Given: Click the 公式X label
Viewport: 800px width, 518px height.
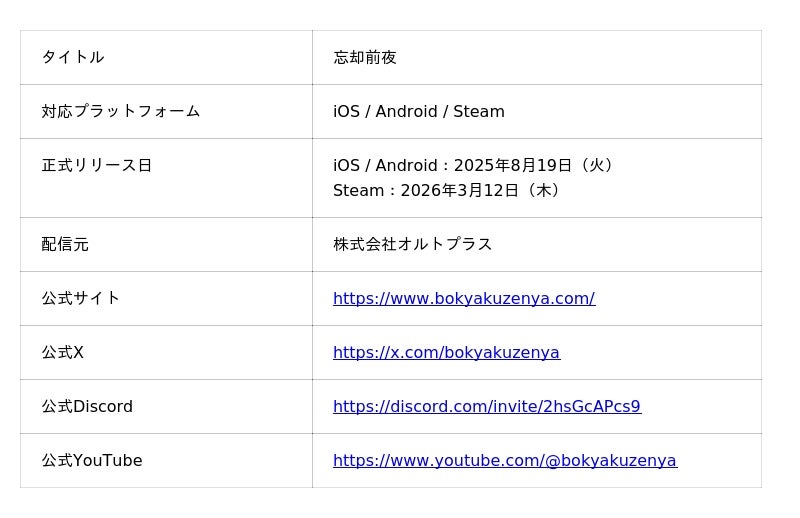Looking at the screenshot, I should click(62, 353).
